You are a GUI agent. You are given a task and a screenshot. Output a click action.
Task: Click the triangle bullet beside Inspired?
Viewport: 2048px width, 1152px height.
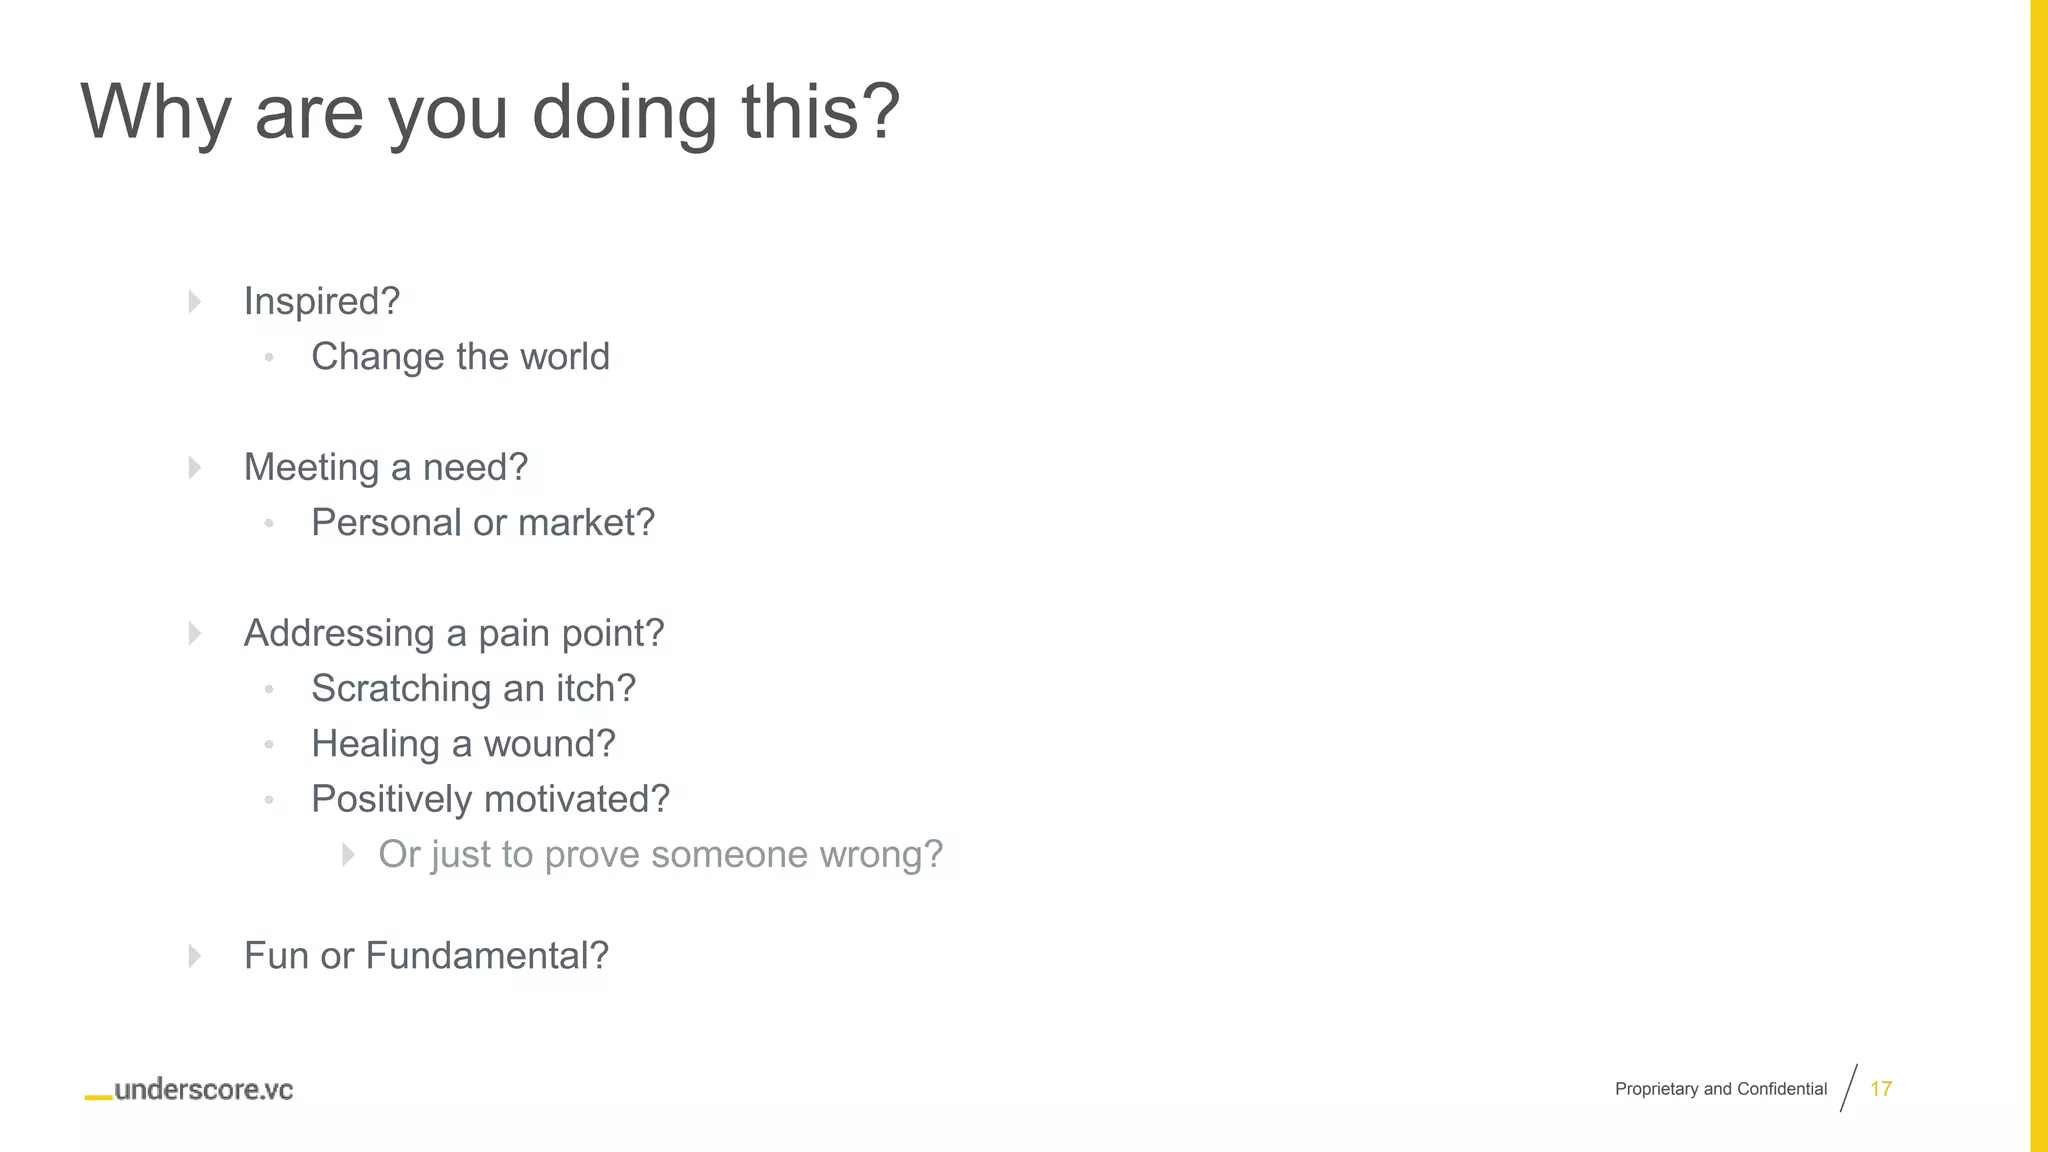coord(195,301)
